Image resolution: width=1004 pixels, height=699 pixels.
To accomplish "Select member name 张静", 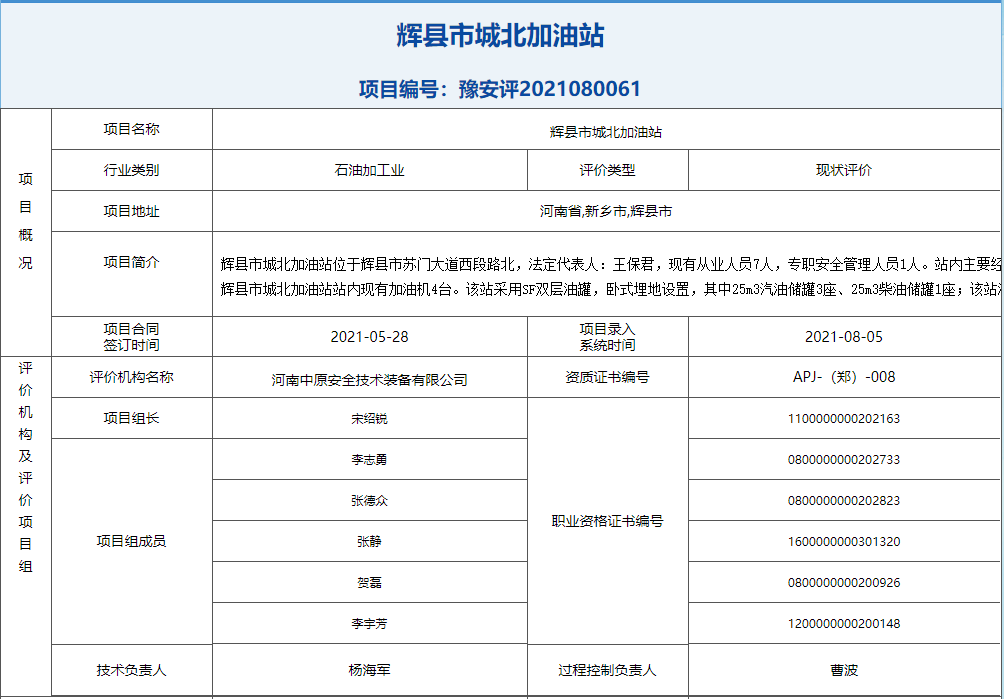I will point(369,542).
